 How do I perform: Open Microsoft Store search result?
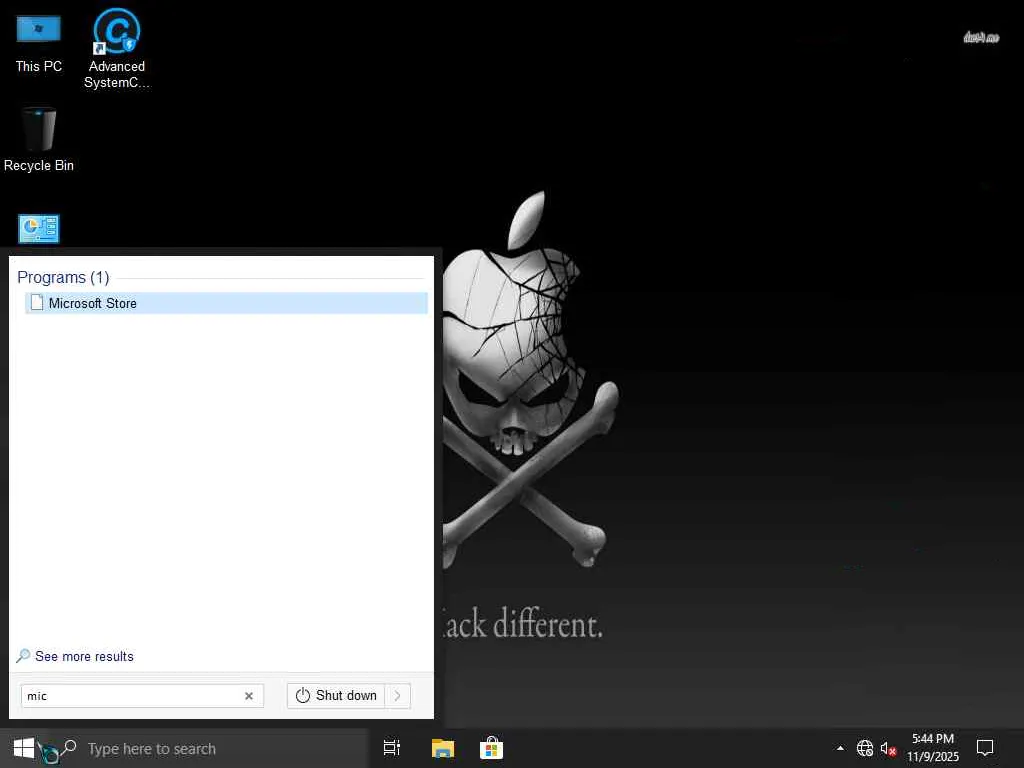(x=226, y=303)
